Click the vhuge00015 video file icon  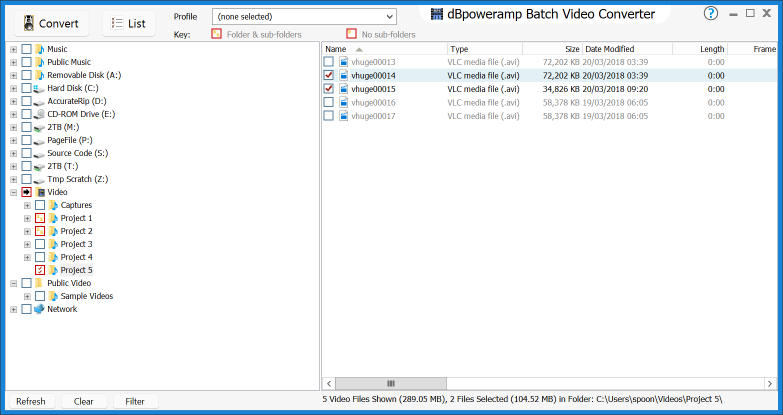[344, 88]
